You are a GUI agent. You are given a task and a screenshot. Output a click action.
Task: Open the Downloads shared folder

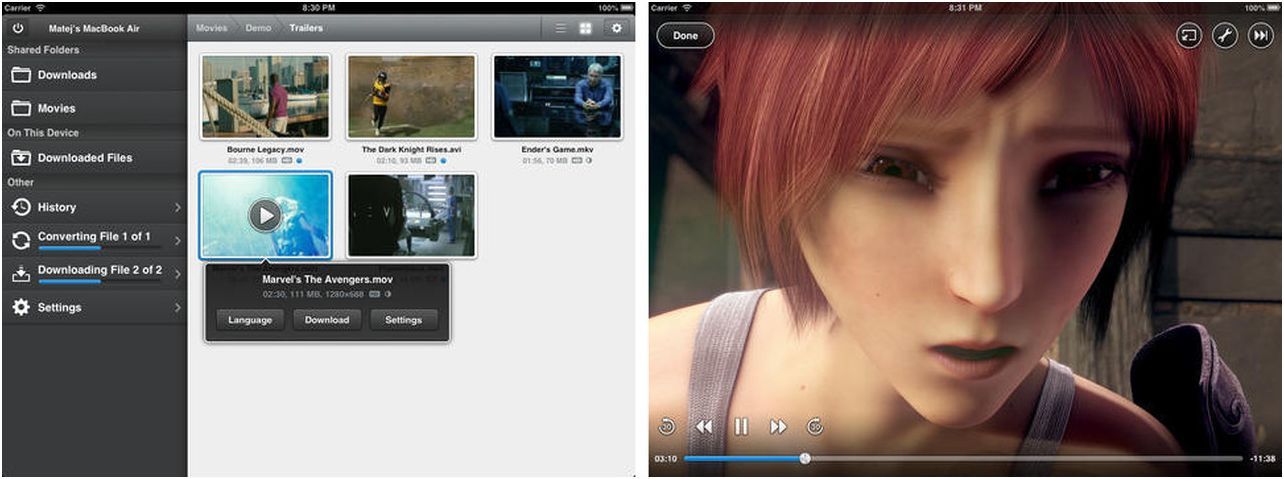pyautogui.click(x=94, y=75)
